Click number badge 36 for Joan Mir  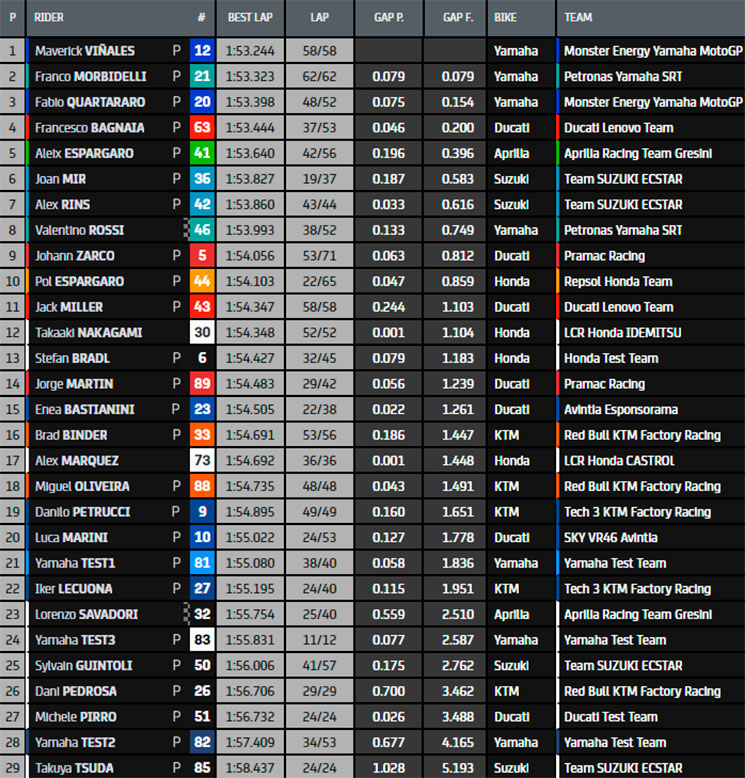202,179
